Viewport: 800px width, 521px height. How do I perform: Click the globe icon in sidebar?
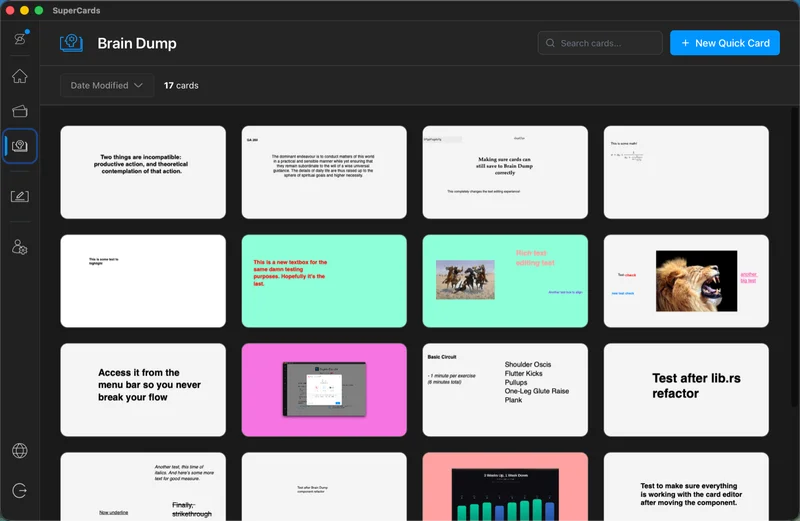click(19, 451)
